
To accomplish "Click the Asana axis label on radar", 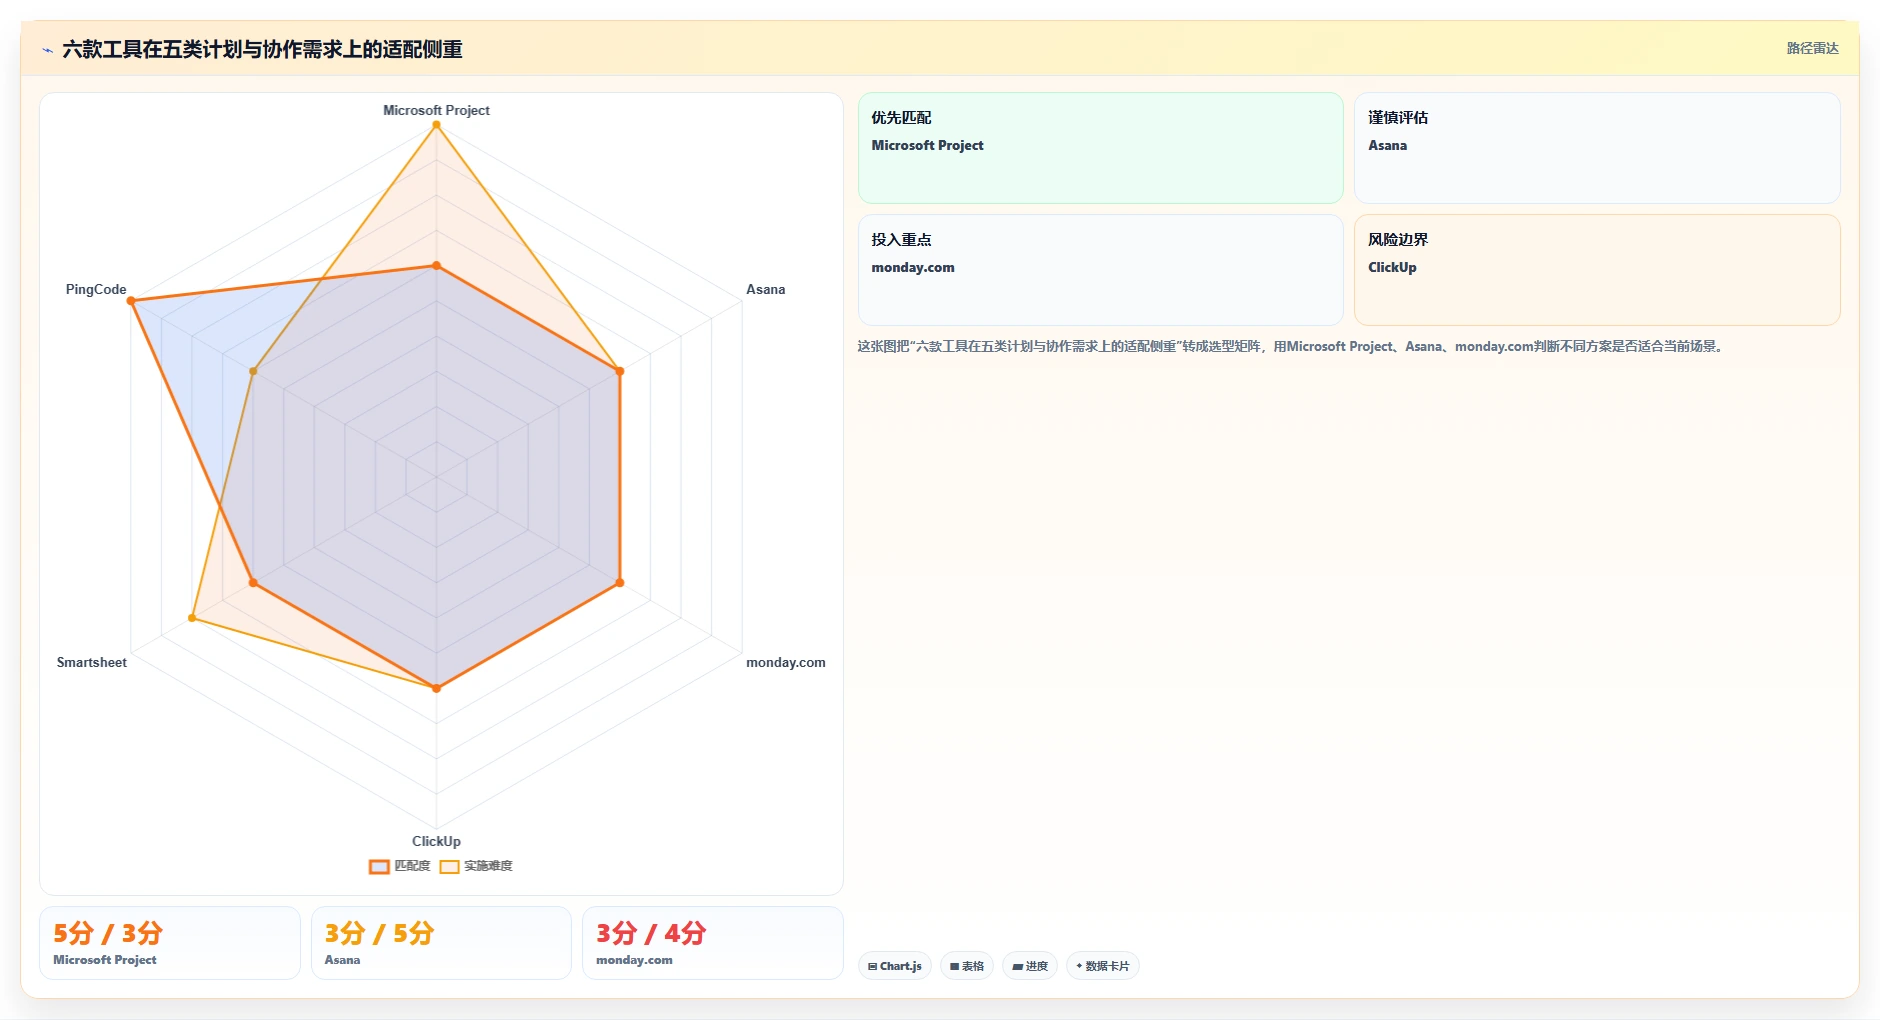I will point(765,289).
